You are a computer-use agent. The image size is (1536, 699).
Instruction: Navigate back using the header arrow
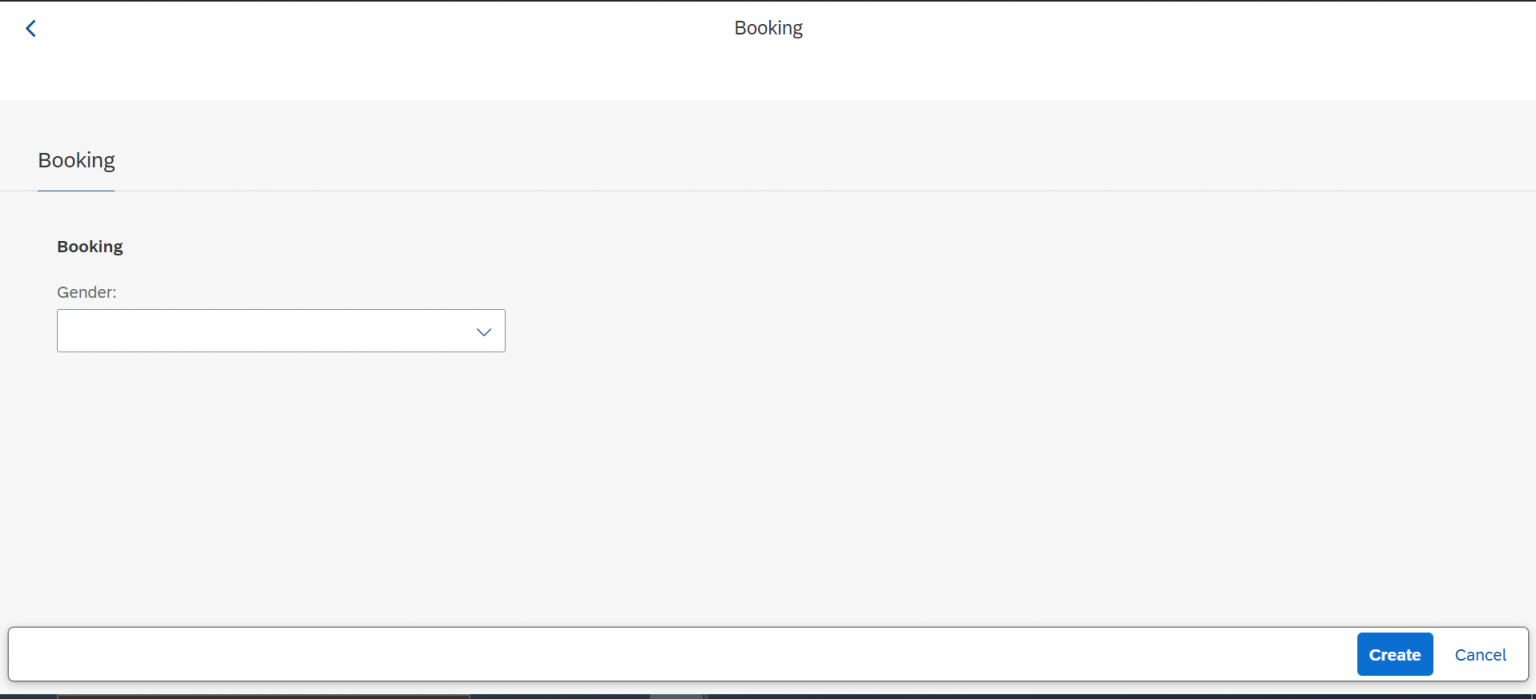coord(30,27)
